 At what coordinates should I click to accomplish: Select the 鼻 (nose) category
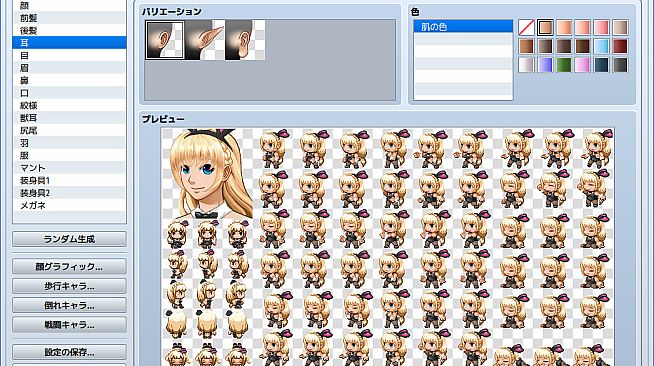69,80
